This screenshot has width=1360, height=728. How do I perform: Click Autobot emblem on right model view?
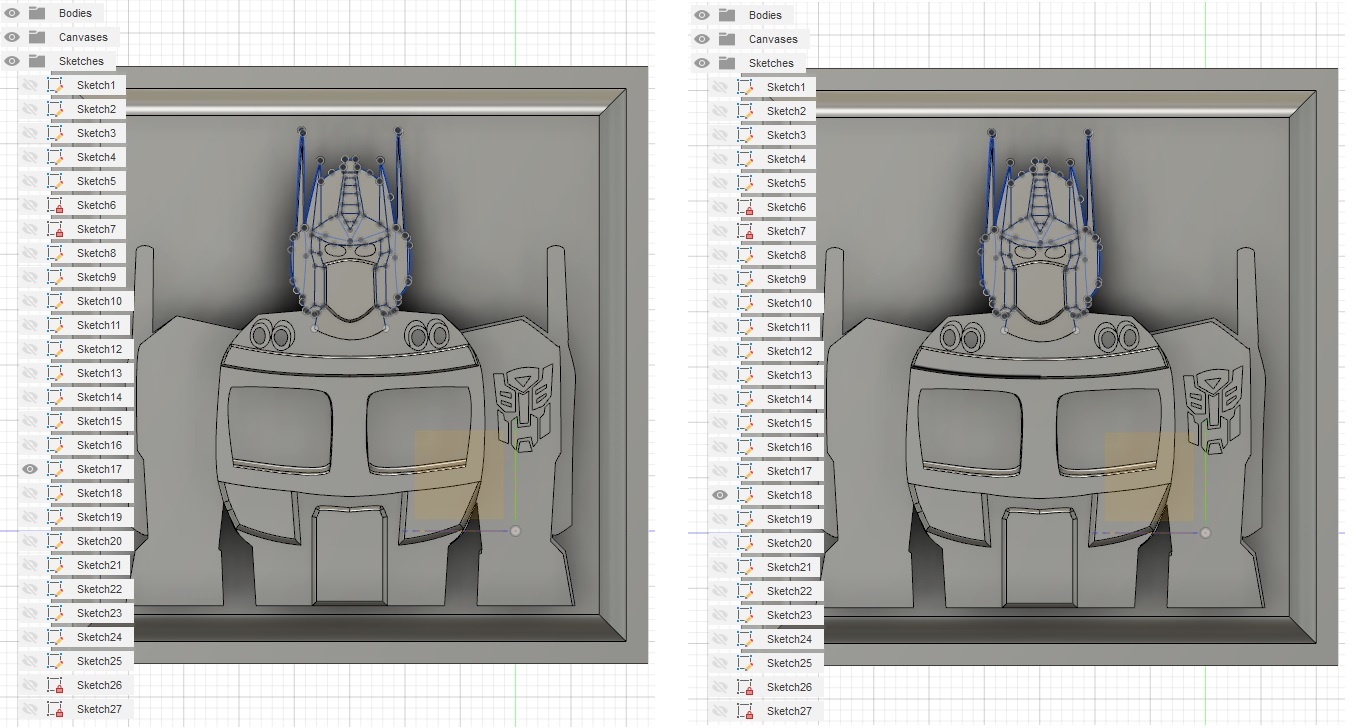(1213, 410)
